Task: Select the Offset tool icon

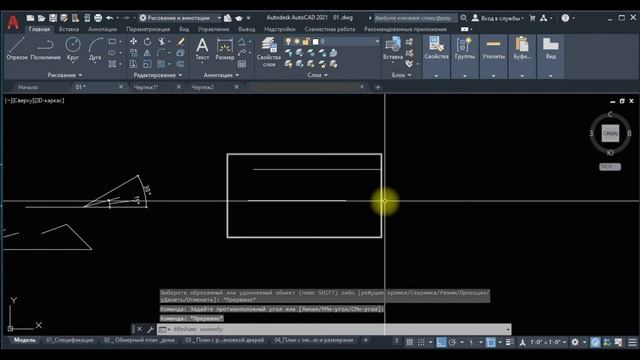Action: click(181, 64)
